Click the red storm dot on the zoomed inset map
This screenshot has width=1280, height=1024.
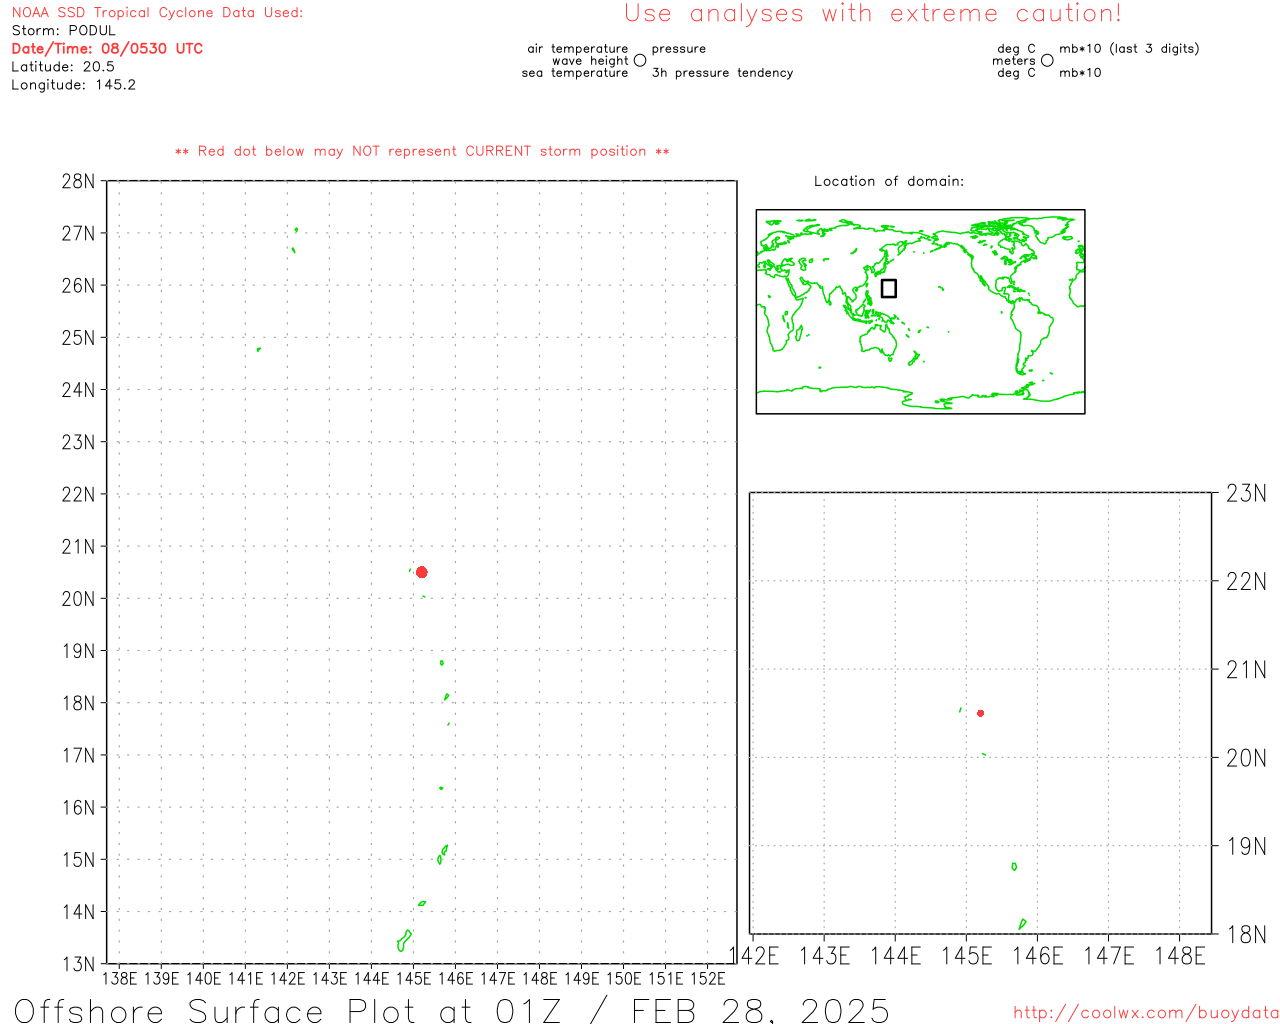click(x=981, y=713)
